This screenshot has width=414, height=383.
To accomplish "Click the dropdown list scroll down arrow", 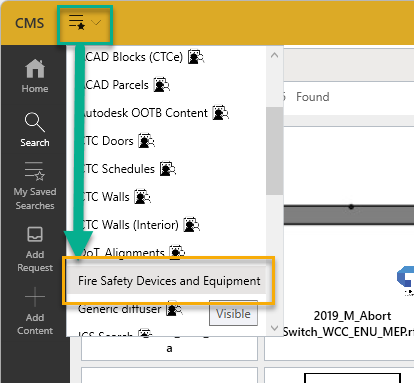I will [274, 328].
